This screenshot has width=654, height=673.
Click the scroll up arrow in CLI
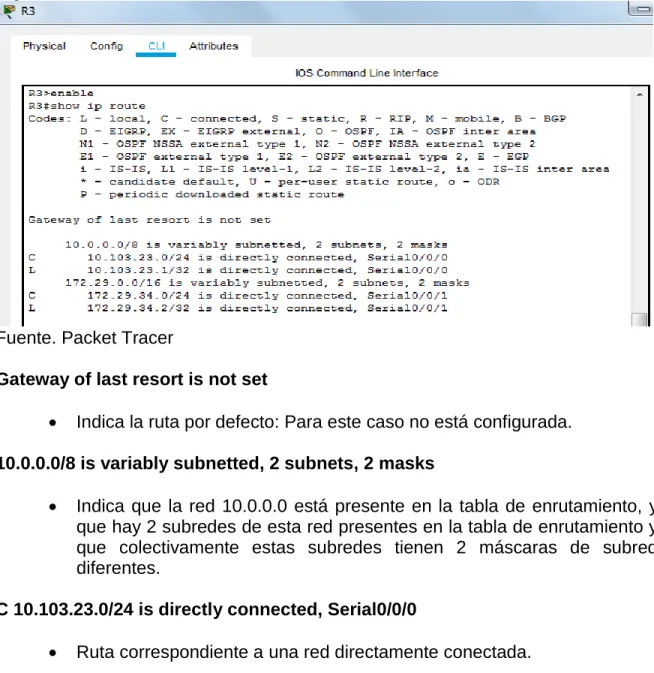[x=640, y=94]
